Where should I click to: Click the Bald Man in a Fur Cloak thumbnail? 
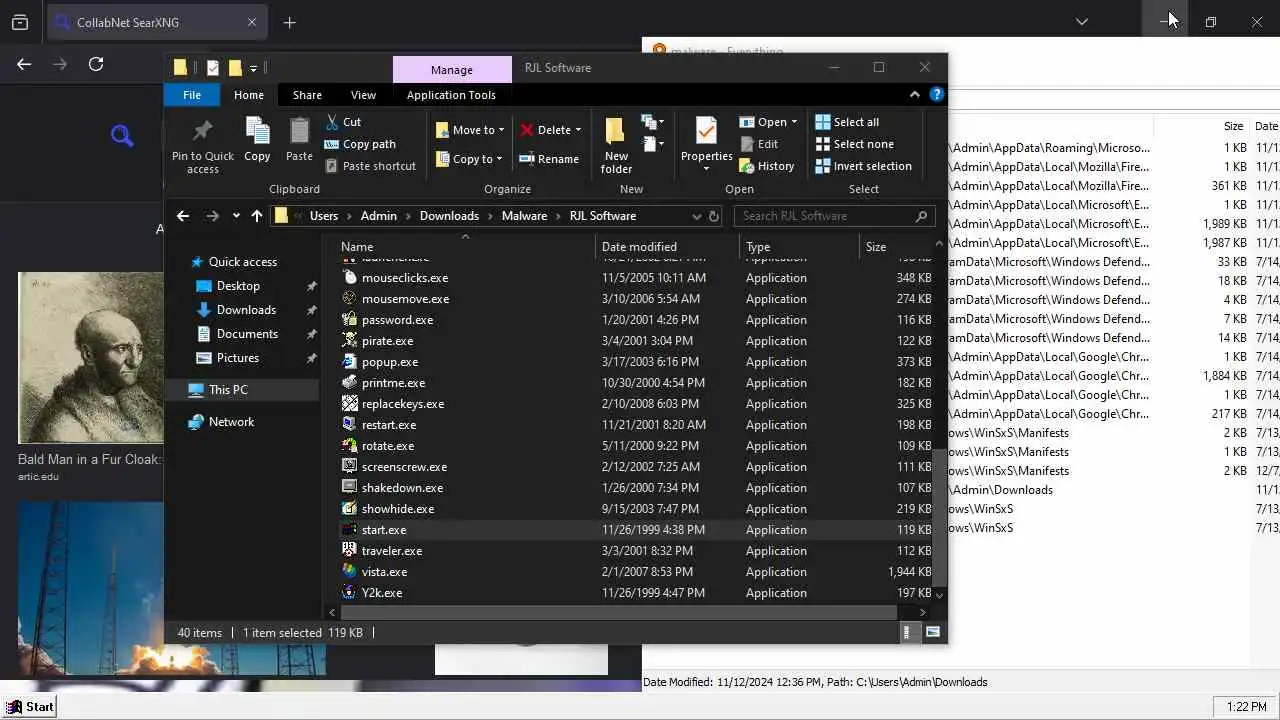(90, 357)
